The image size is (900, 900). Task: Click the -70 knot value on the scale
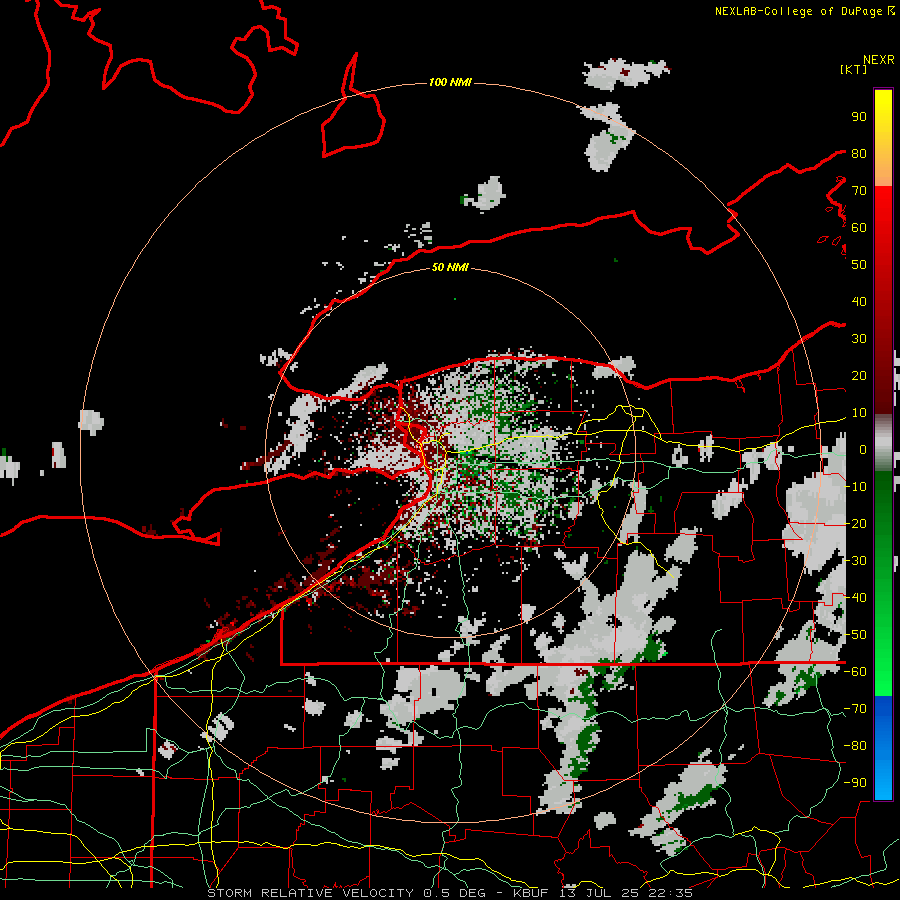(x=855, y=709)
